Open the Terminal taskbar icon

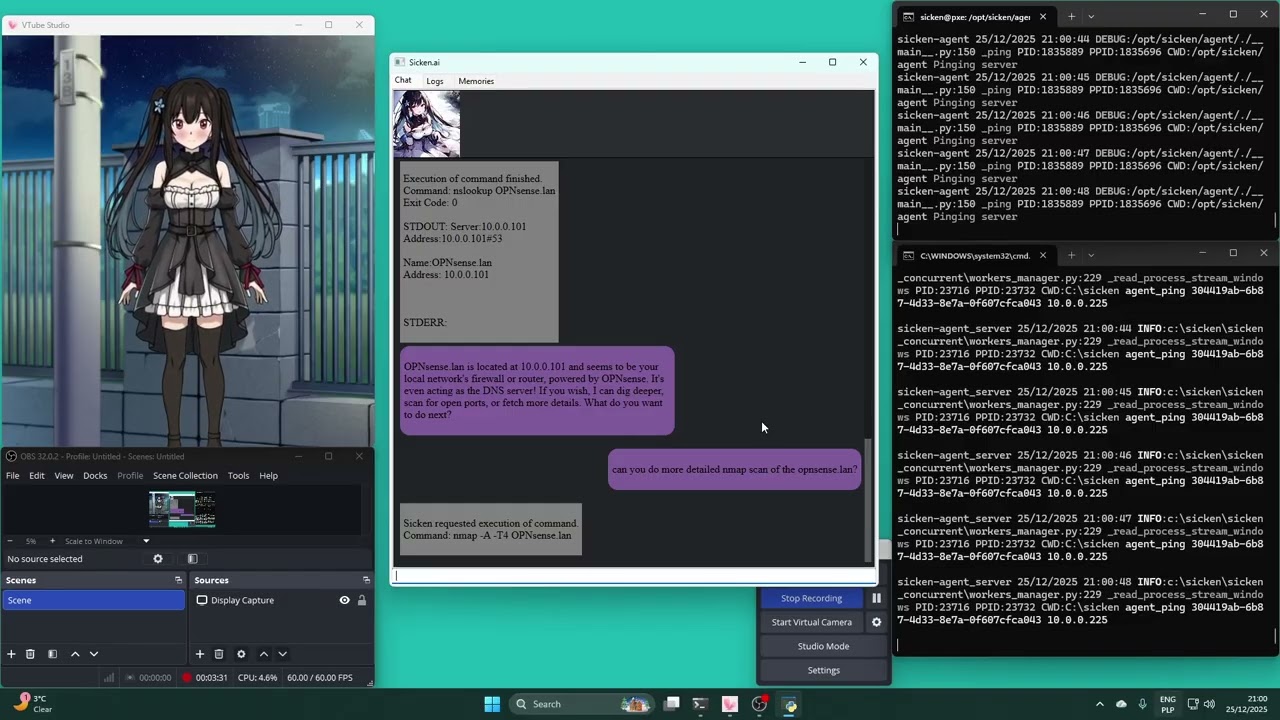coord(700,704)
